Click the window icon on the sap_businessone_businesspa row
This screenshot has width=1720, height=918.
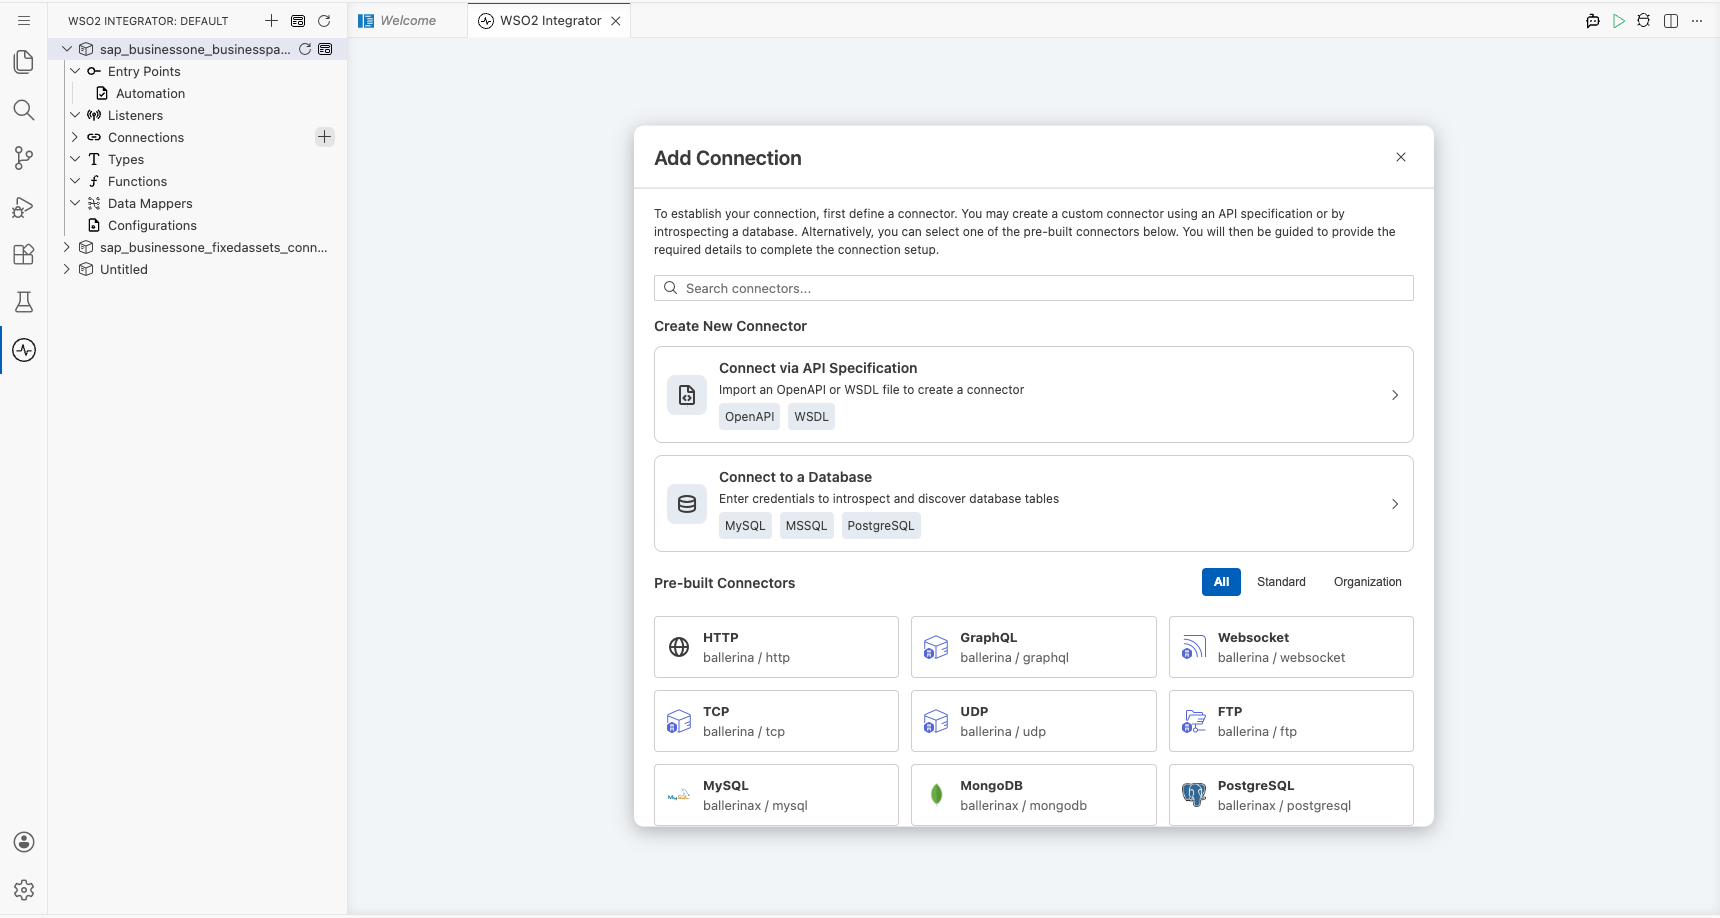click(x=325, y=49)
